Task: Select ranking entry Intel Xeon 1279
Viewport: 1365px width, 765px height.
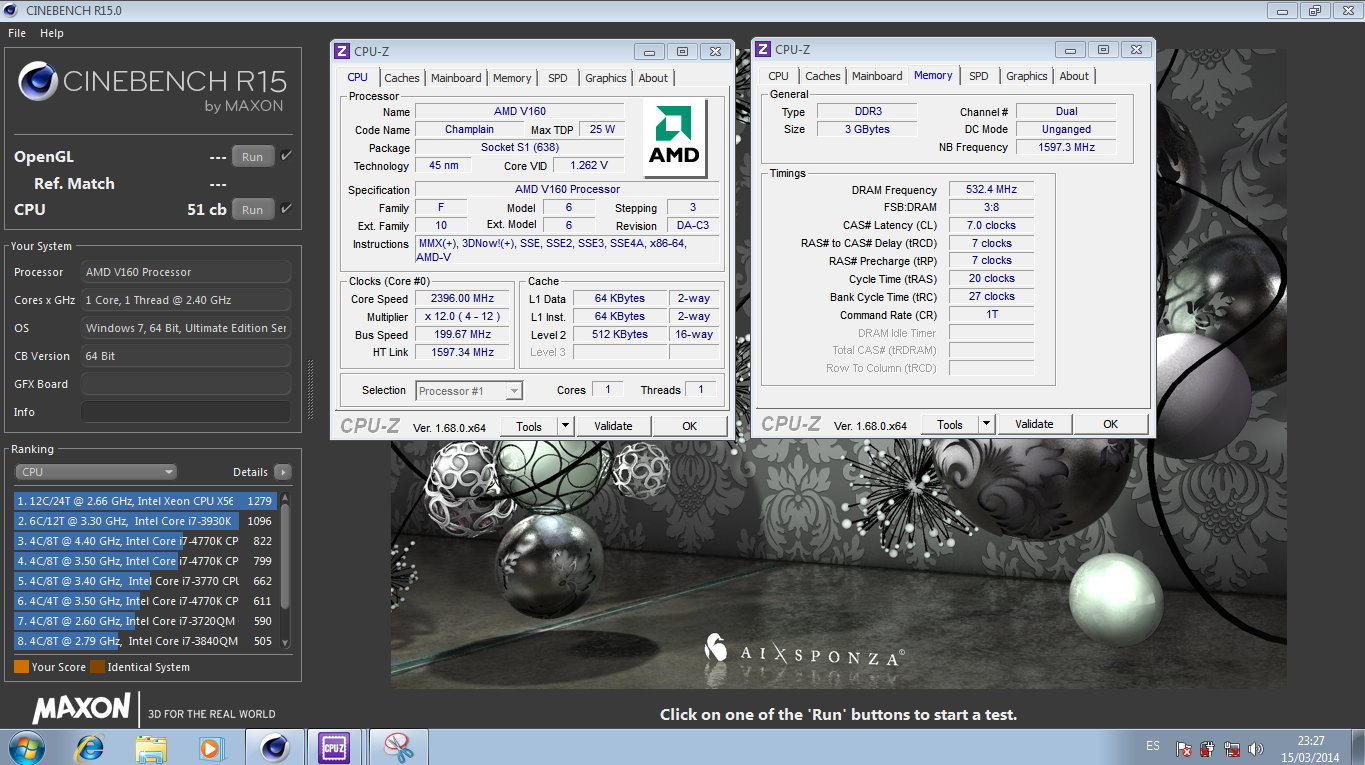Action: pyautogui.click(x=146, y=501)
